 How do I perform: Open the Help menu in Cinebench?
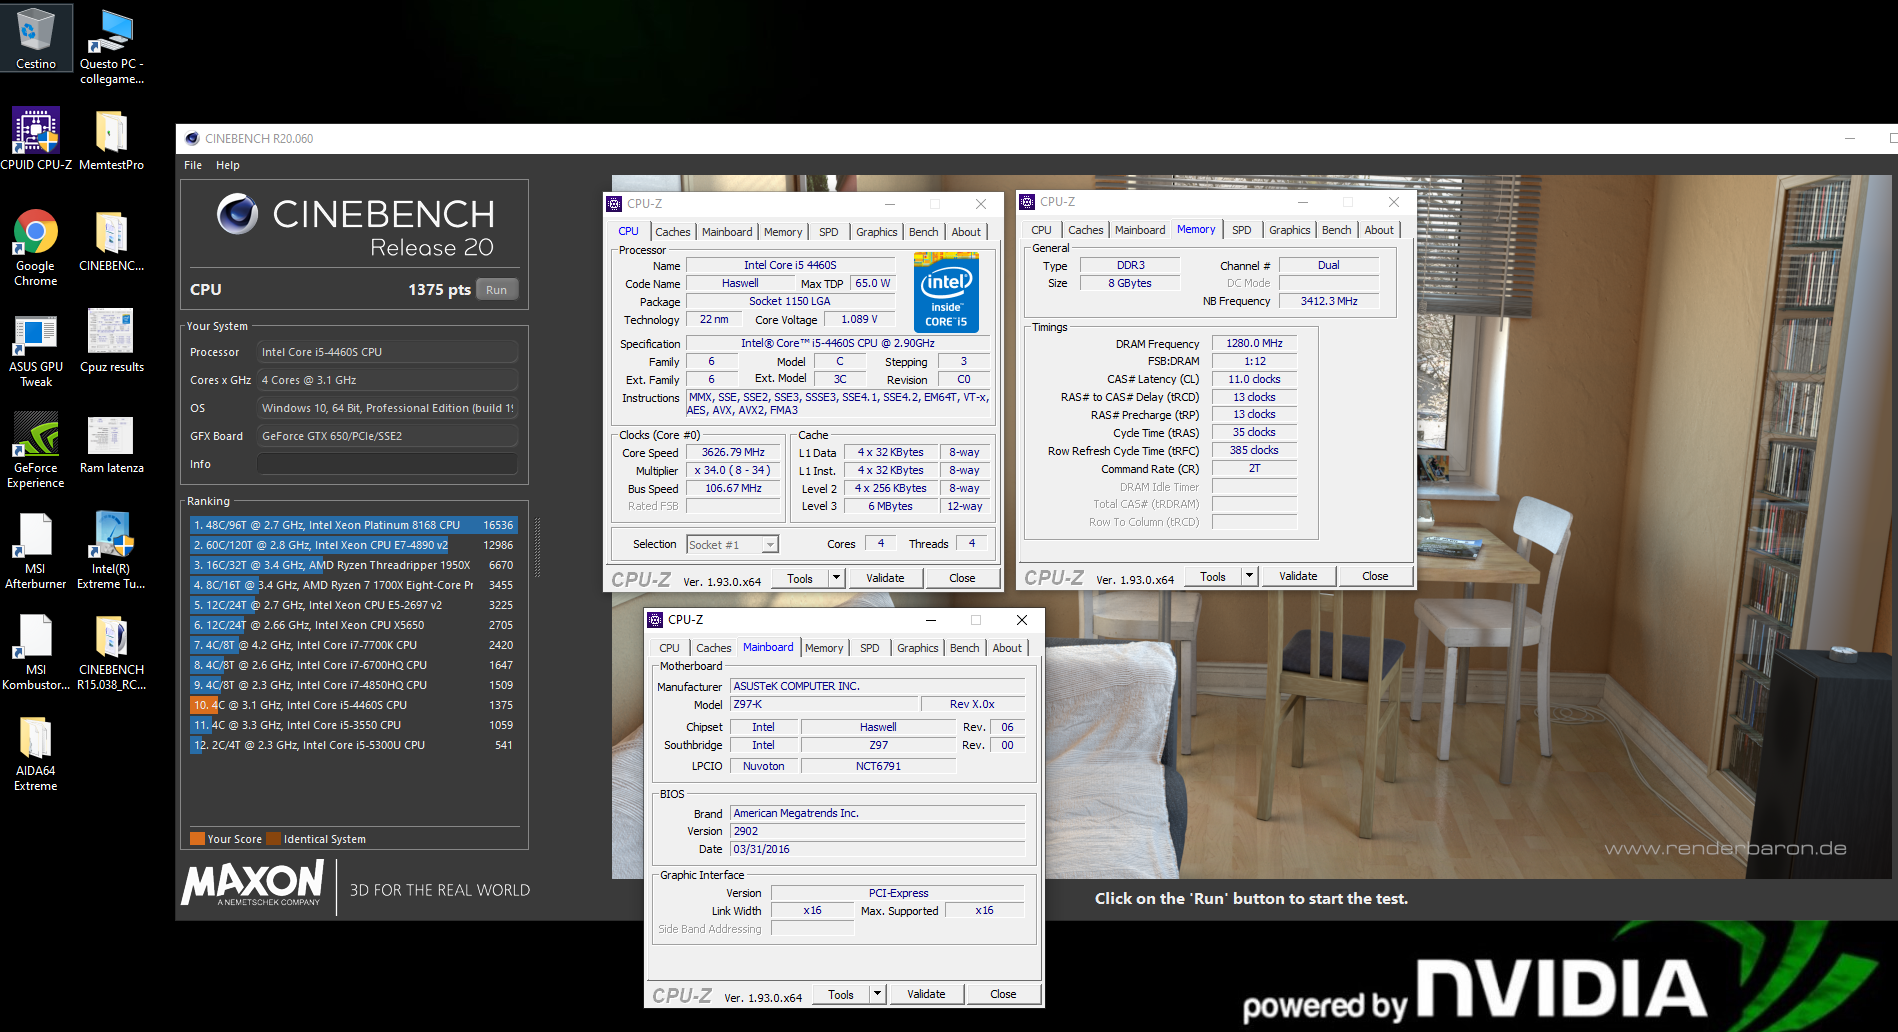(x=228, y=166)
